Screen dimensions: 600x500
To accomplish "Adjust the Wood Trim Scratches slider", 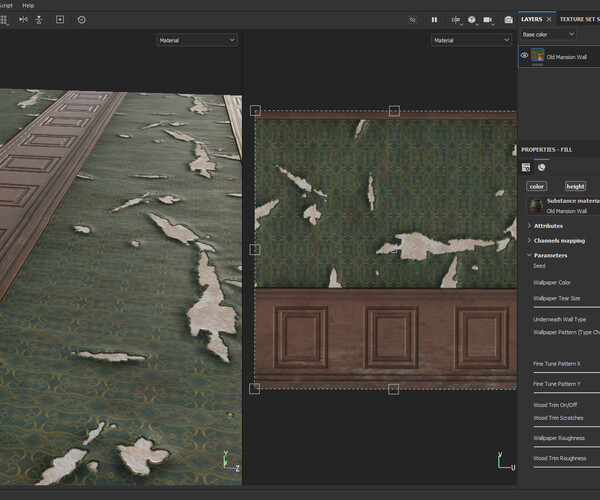I will pyautogui.click(x=567, y=426).
